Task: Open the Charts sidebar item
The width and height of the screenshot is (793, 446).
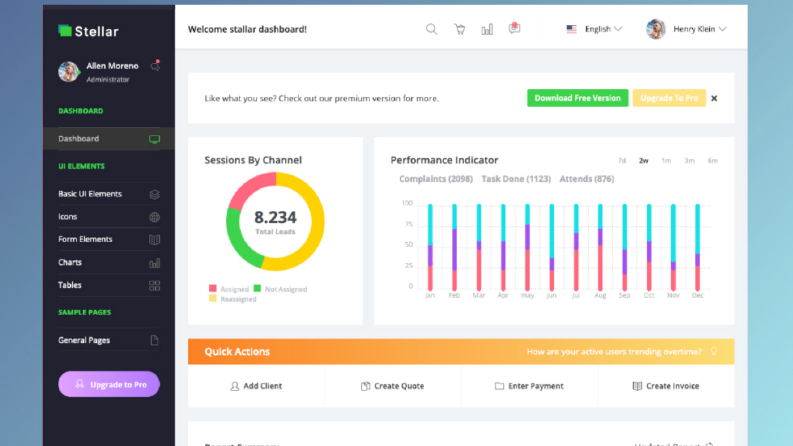Action: coord(109,262)
